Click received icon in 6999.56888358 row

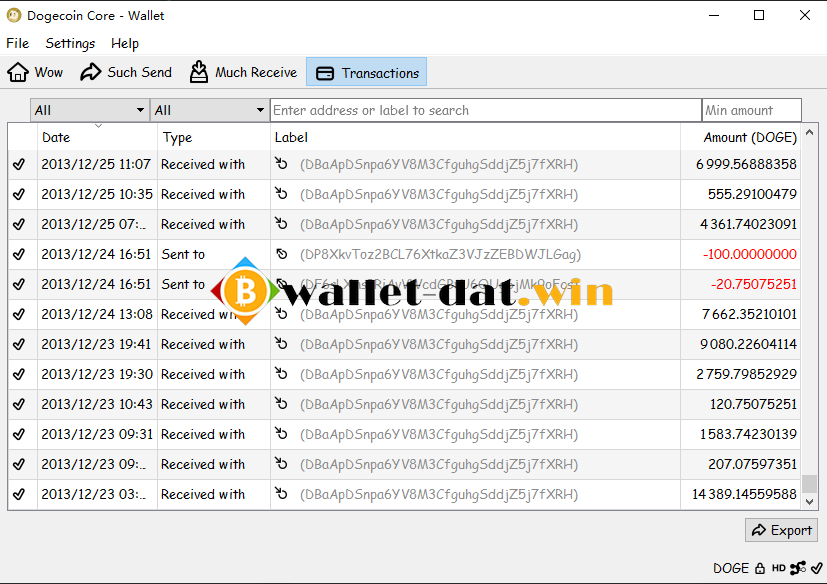coord(281,164)
